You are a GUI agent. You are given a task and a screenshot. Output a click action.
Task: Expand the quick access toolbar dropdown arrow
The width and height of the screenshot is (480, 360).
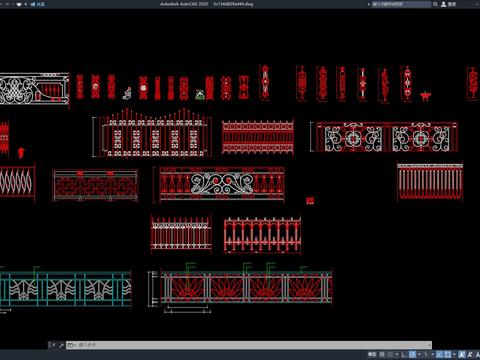(26, 4)
